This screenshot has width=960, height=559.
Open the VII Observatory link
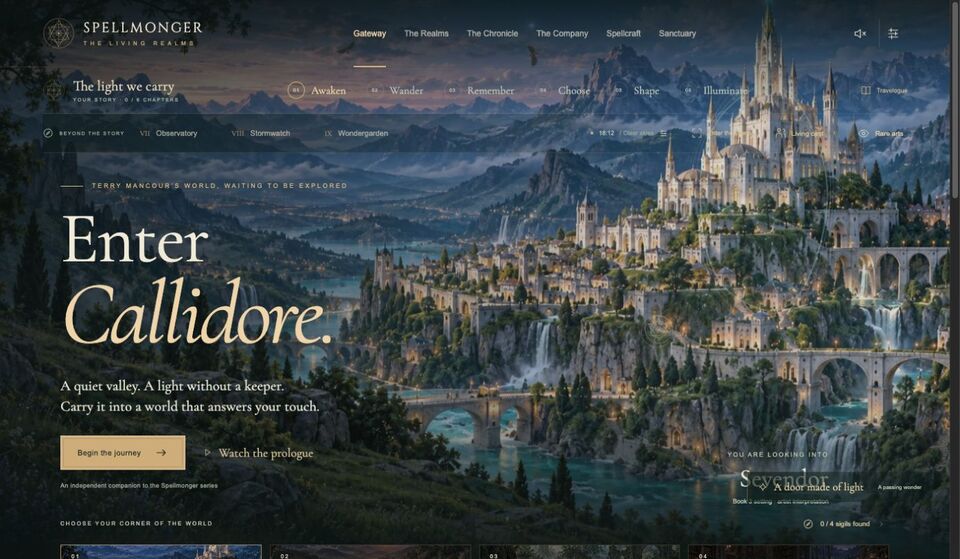pos(168,133)
